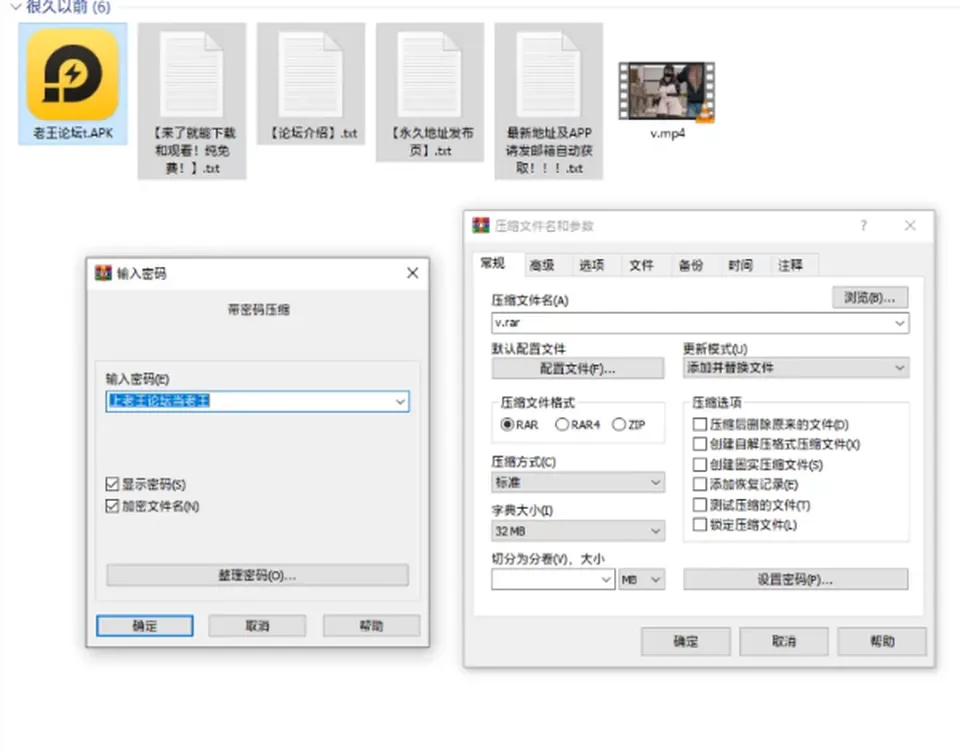This screenshot has width=960, height=755.
Task: Enable 压缩后删除原来的文件 option
Action: coord(700,424)
